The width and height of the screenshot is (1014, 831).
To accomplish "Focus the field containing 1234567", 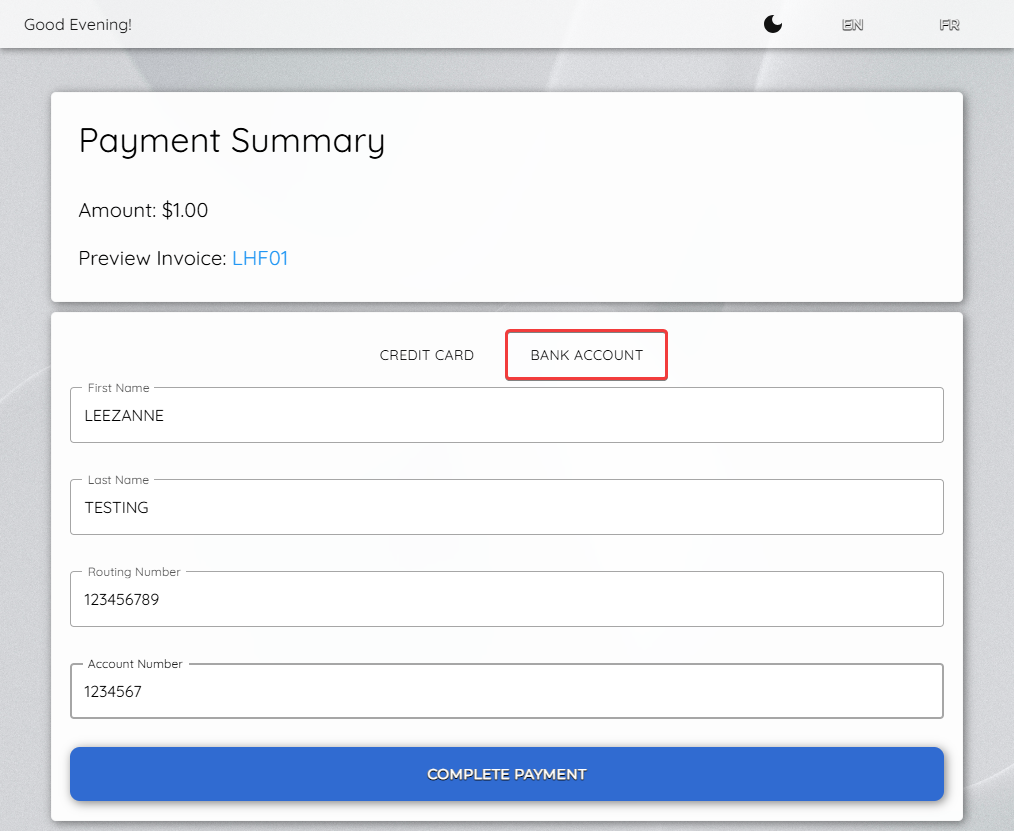I will [506, 692].
